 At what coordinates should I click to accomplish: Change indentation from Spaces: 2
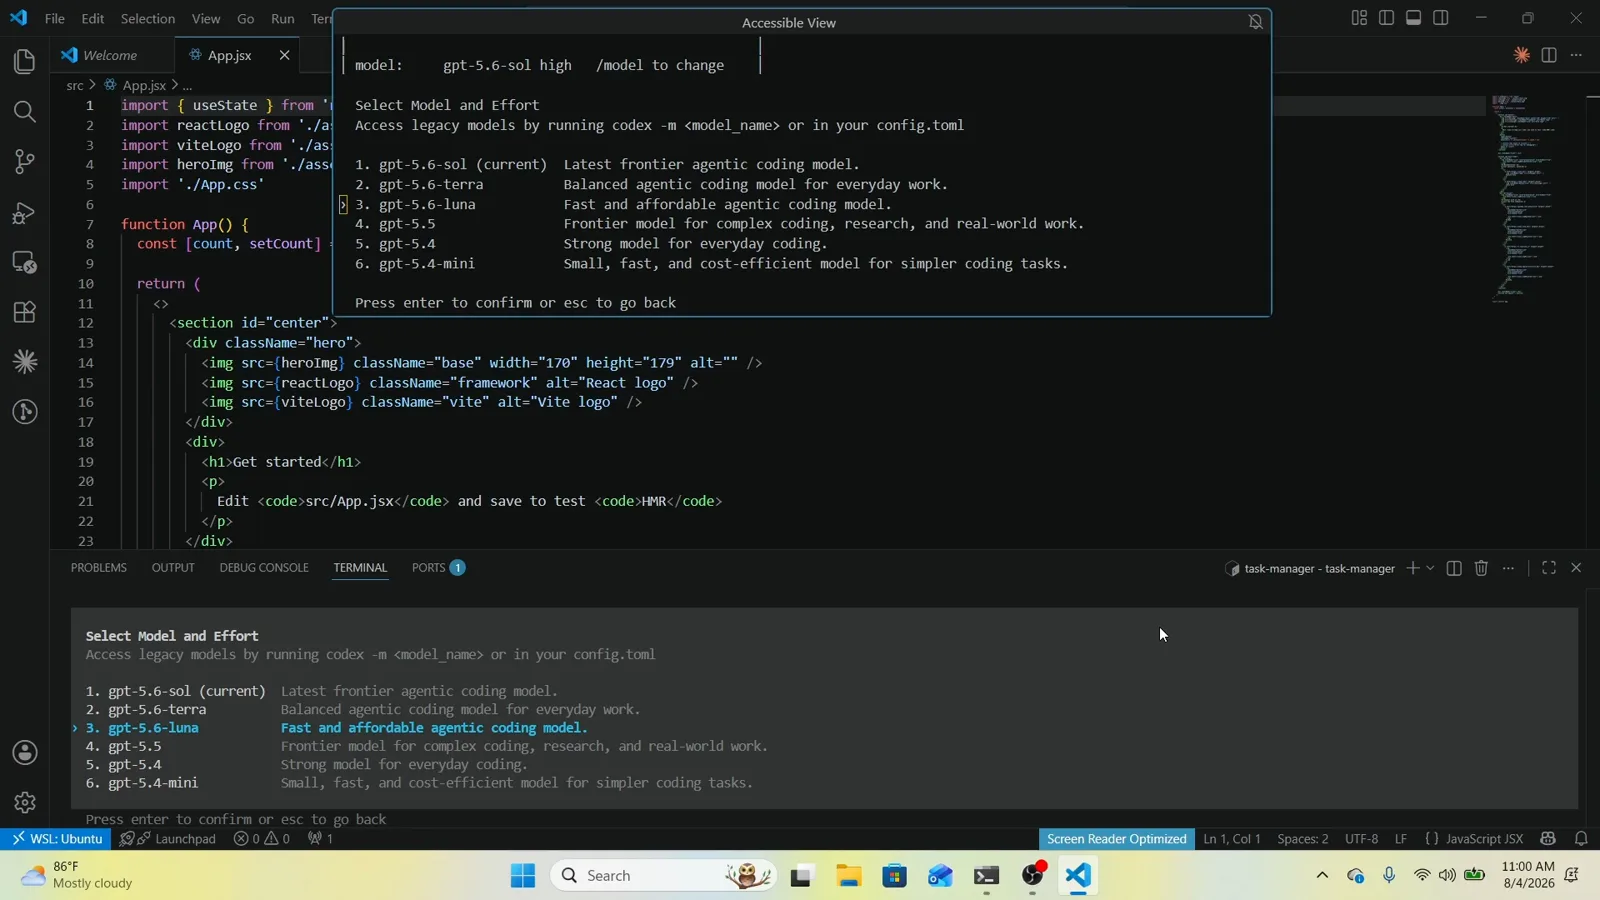(1303, 839)
